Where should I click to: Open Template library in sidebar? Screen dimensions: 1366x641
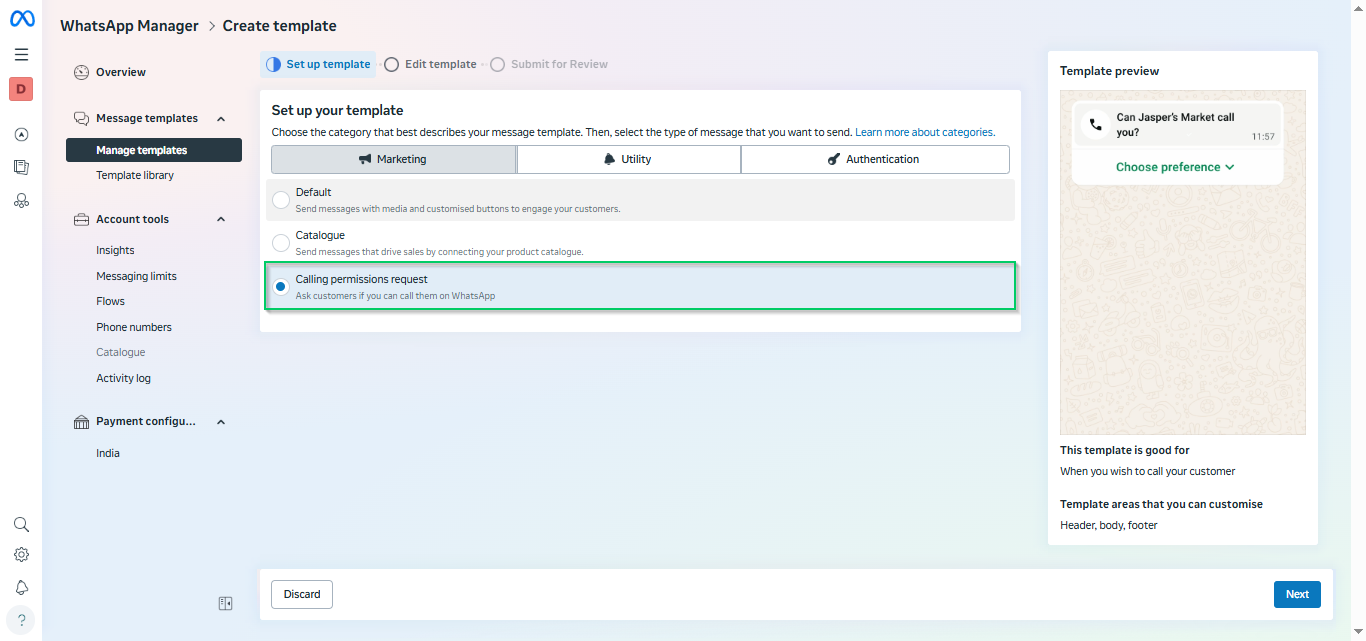point(135,175)
